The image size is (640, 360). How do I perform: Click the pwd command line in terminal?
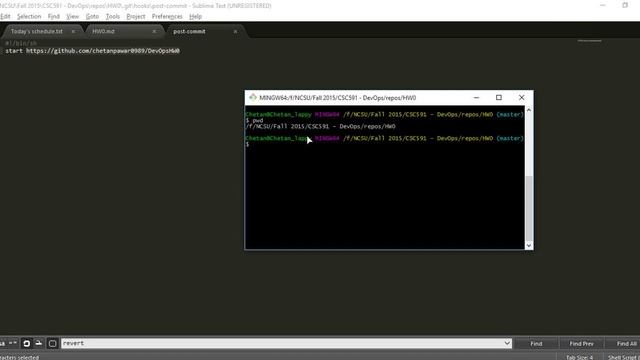255,120
